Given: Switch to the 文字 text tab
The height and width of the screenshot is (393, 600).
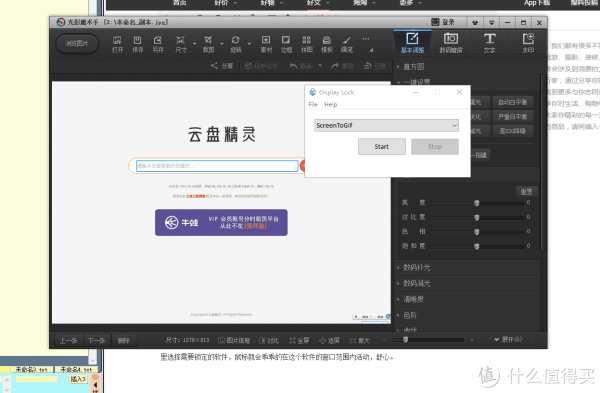Looking at the screenshot, I should click(x=489, y=43).
